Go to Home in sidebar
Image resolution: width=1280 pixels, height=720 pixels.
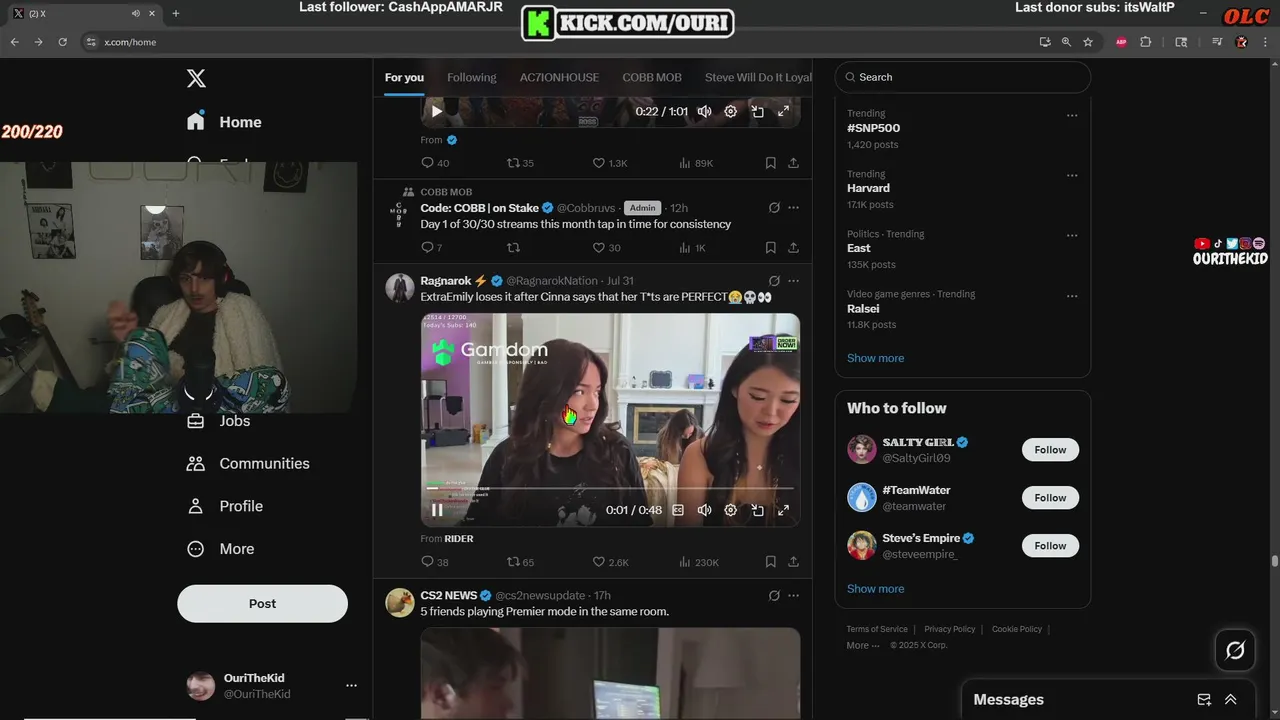point(224,122)
